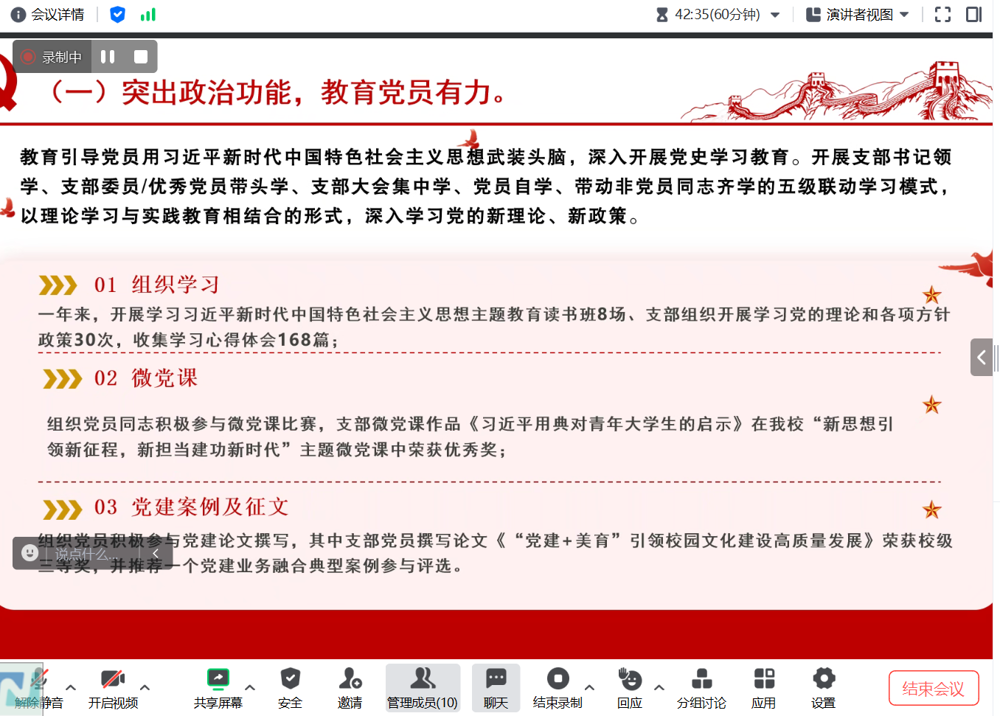This screenshot has height=716, width=1000.
Task: Open the emoji picker in chat box
Action: (30, 553)
